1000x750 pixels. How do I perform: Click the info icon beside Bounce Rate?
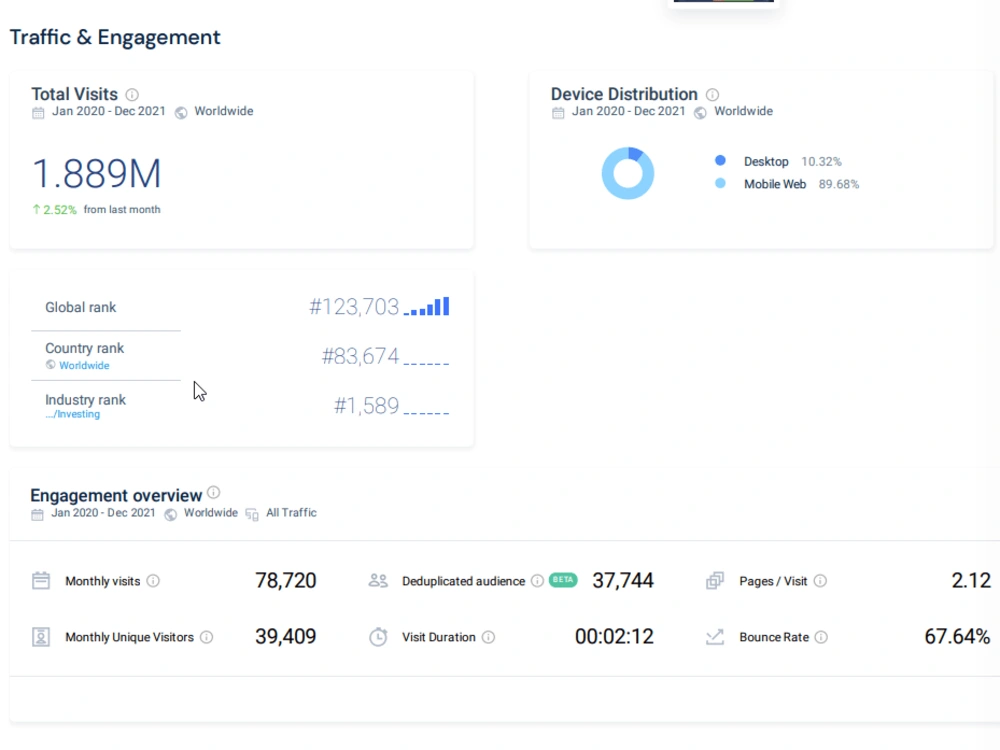821,637
